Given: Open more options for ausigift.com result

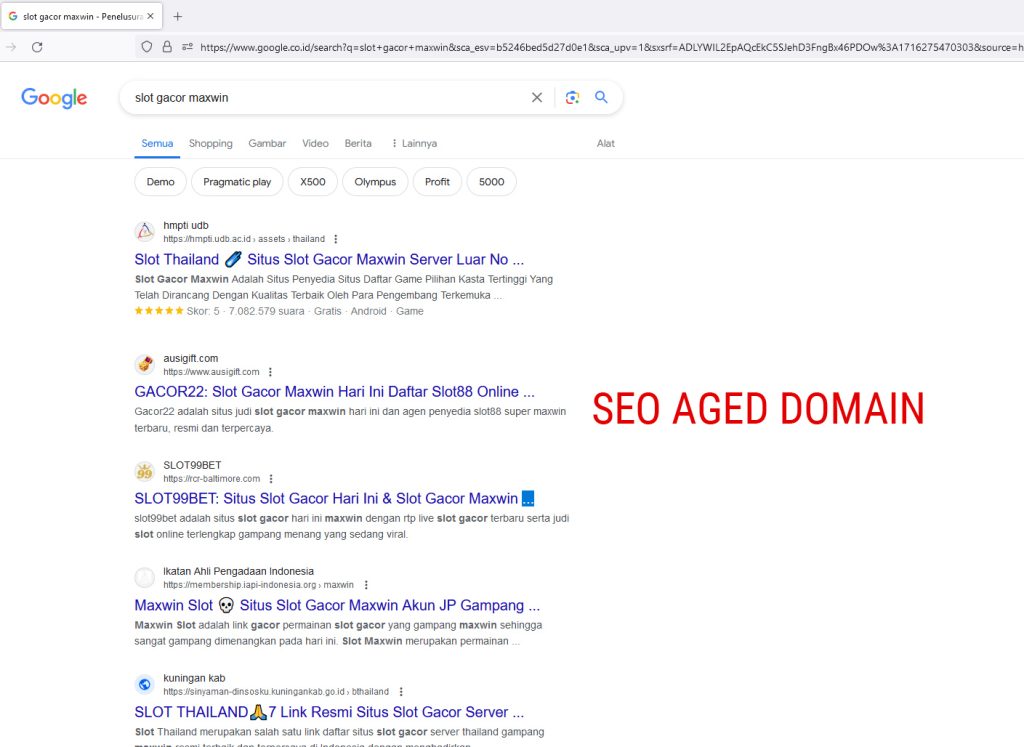Looking at the screenshot, I should (270, 372).
